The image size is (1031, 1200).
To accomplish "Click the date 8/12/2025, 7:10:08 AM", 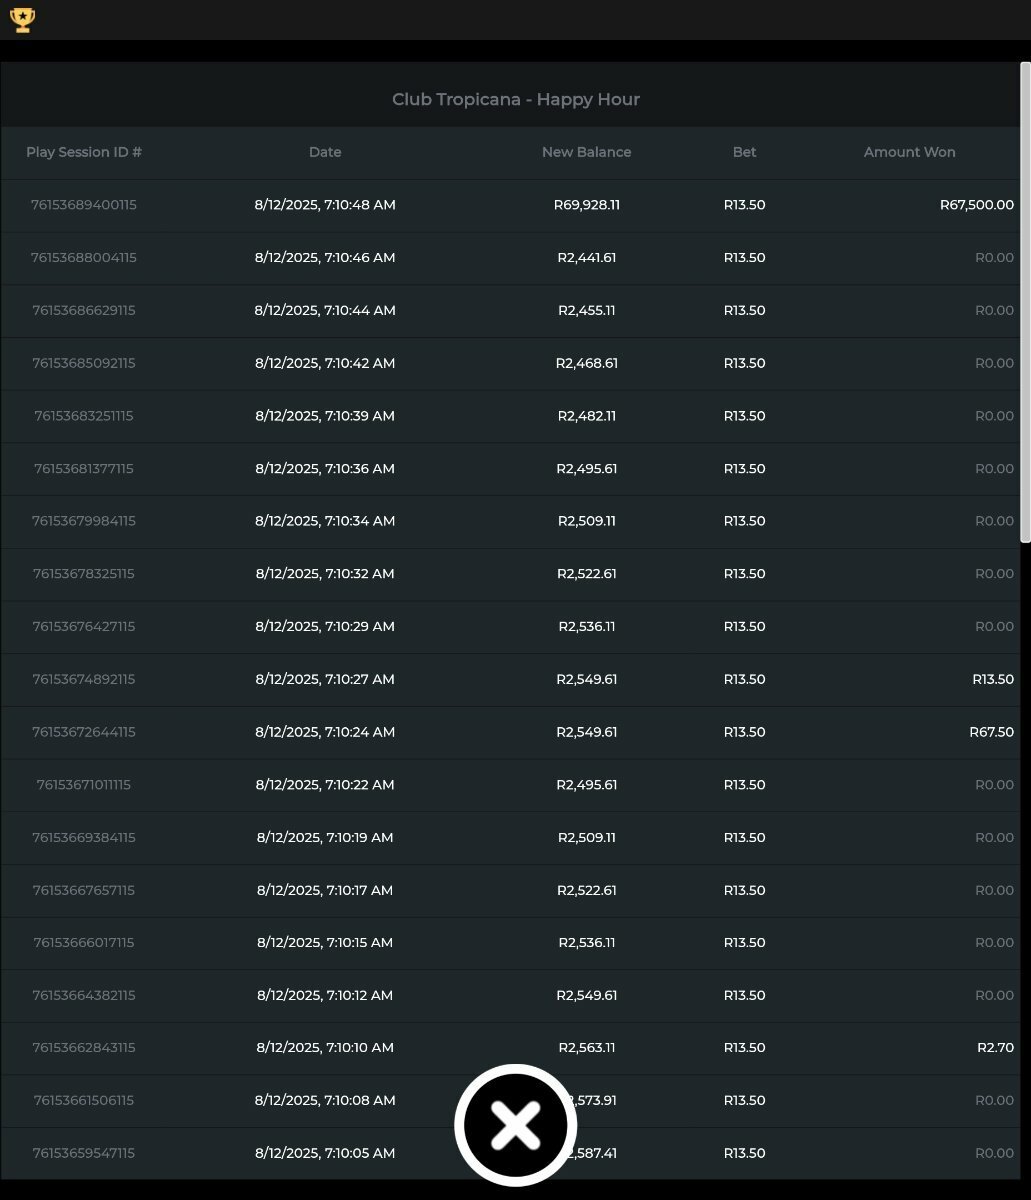I will point(325,1101).
